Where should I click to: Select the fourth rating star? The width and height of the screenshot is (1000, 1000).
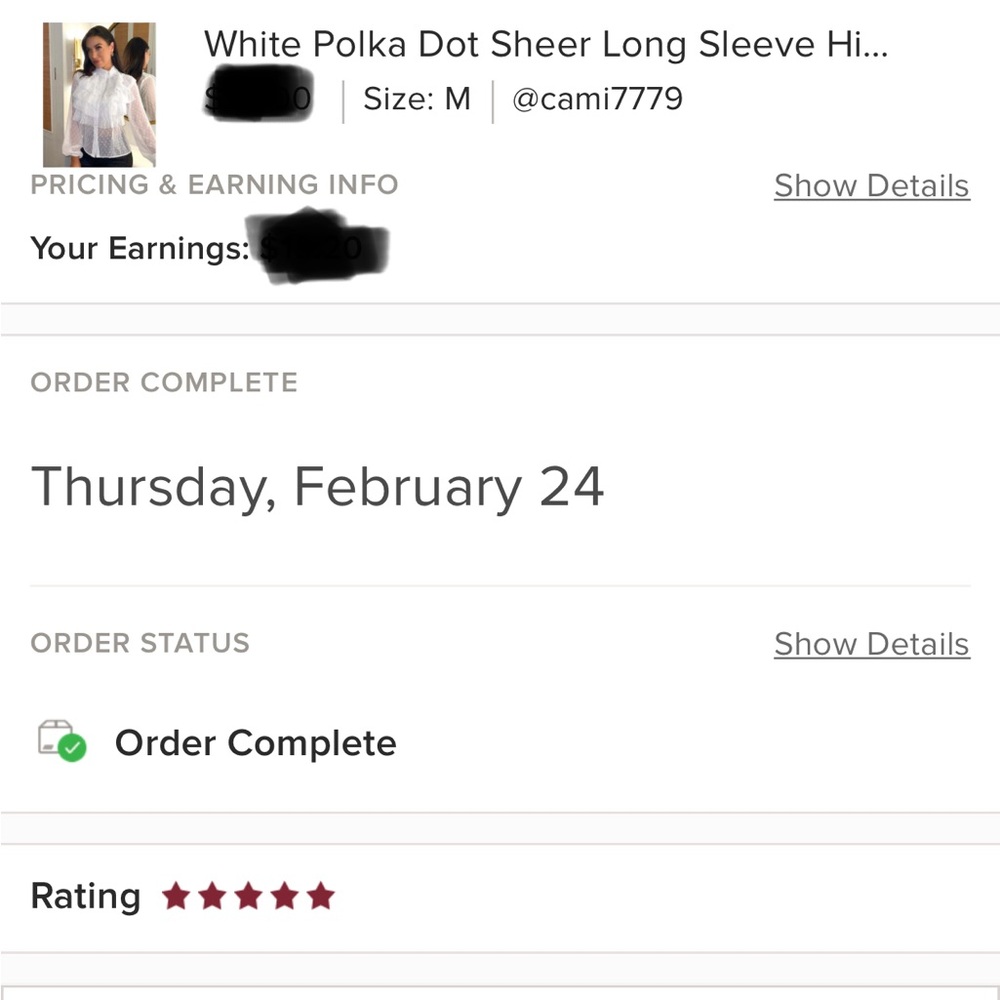[x=284, y=895]
